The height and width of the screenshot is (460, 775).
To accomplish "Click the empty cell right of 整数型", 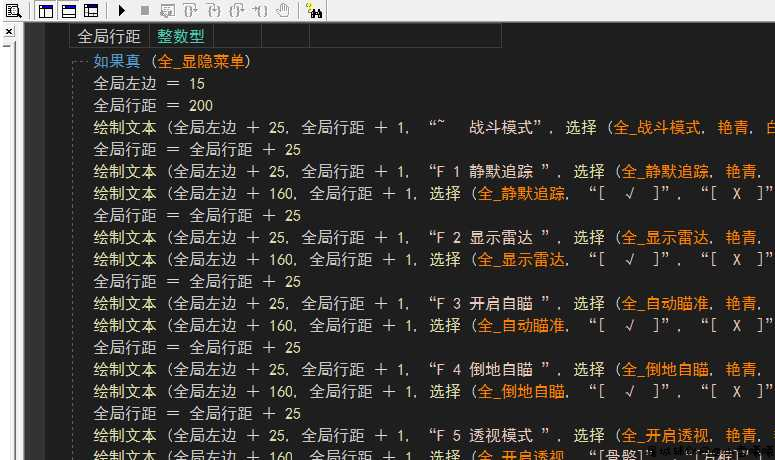I will click(237, 36).
